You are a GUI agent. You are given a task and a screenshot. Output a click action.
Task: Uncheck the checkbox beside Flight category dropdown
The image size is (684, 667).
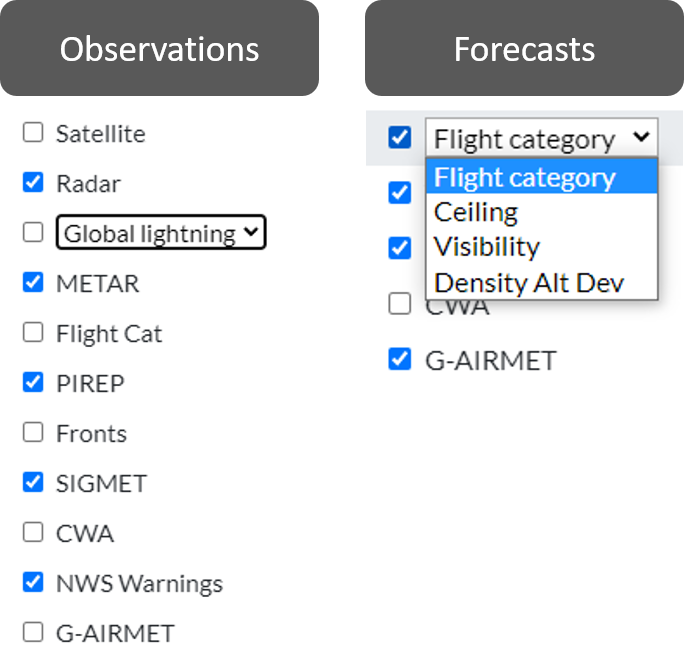[400, 138]
